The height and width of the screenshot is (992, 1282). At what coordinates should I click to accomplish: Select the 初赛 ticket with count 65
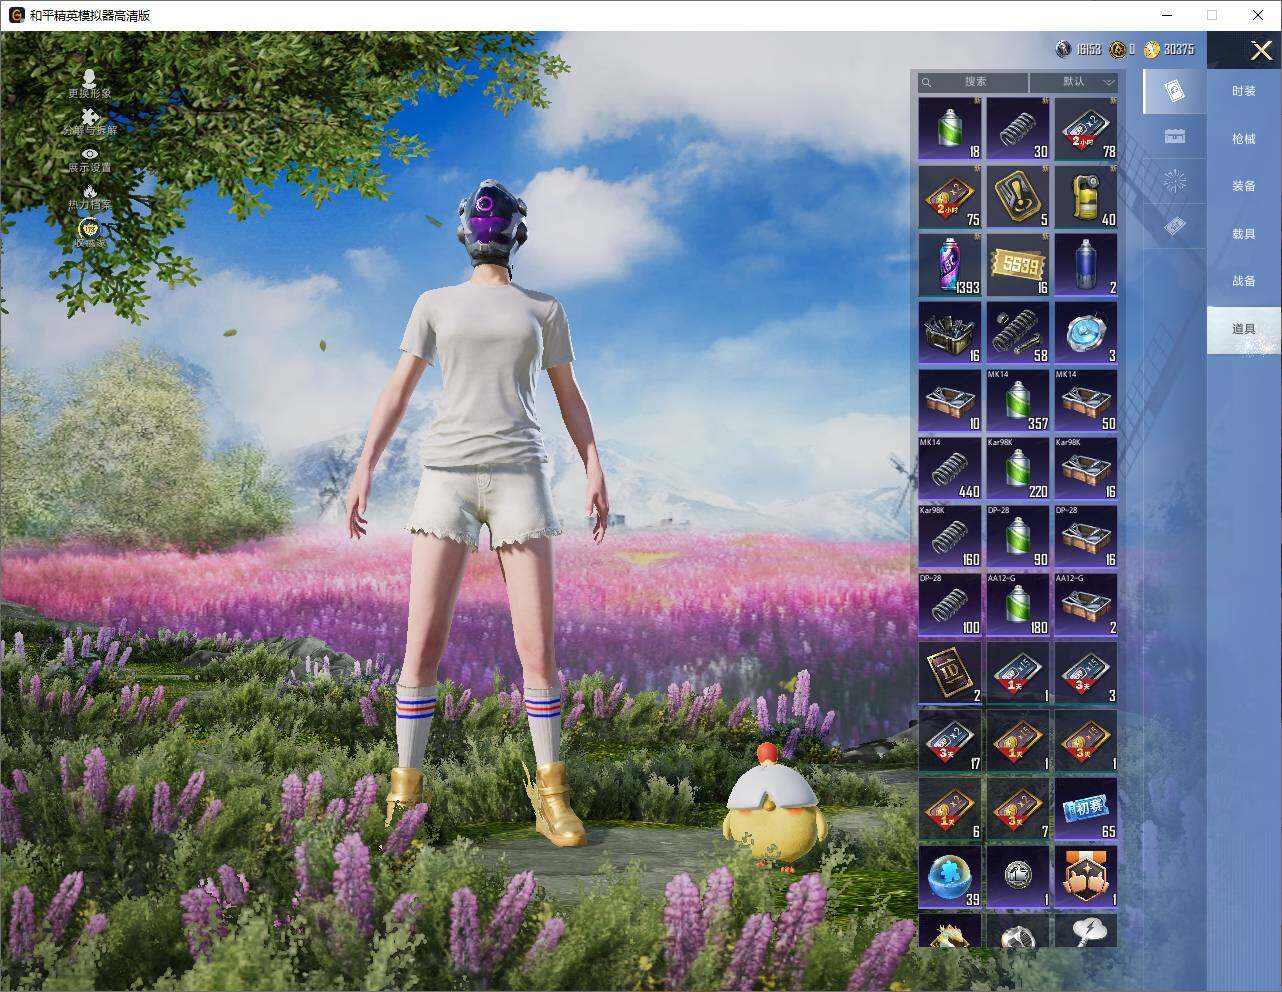1086,809
